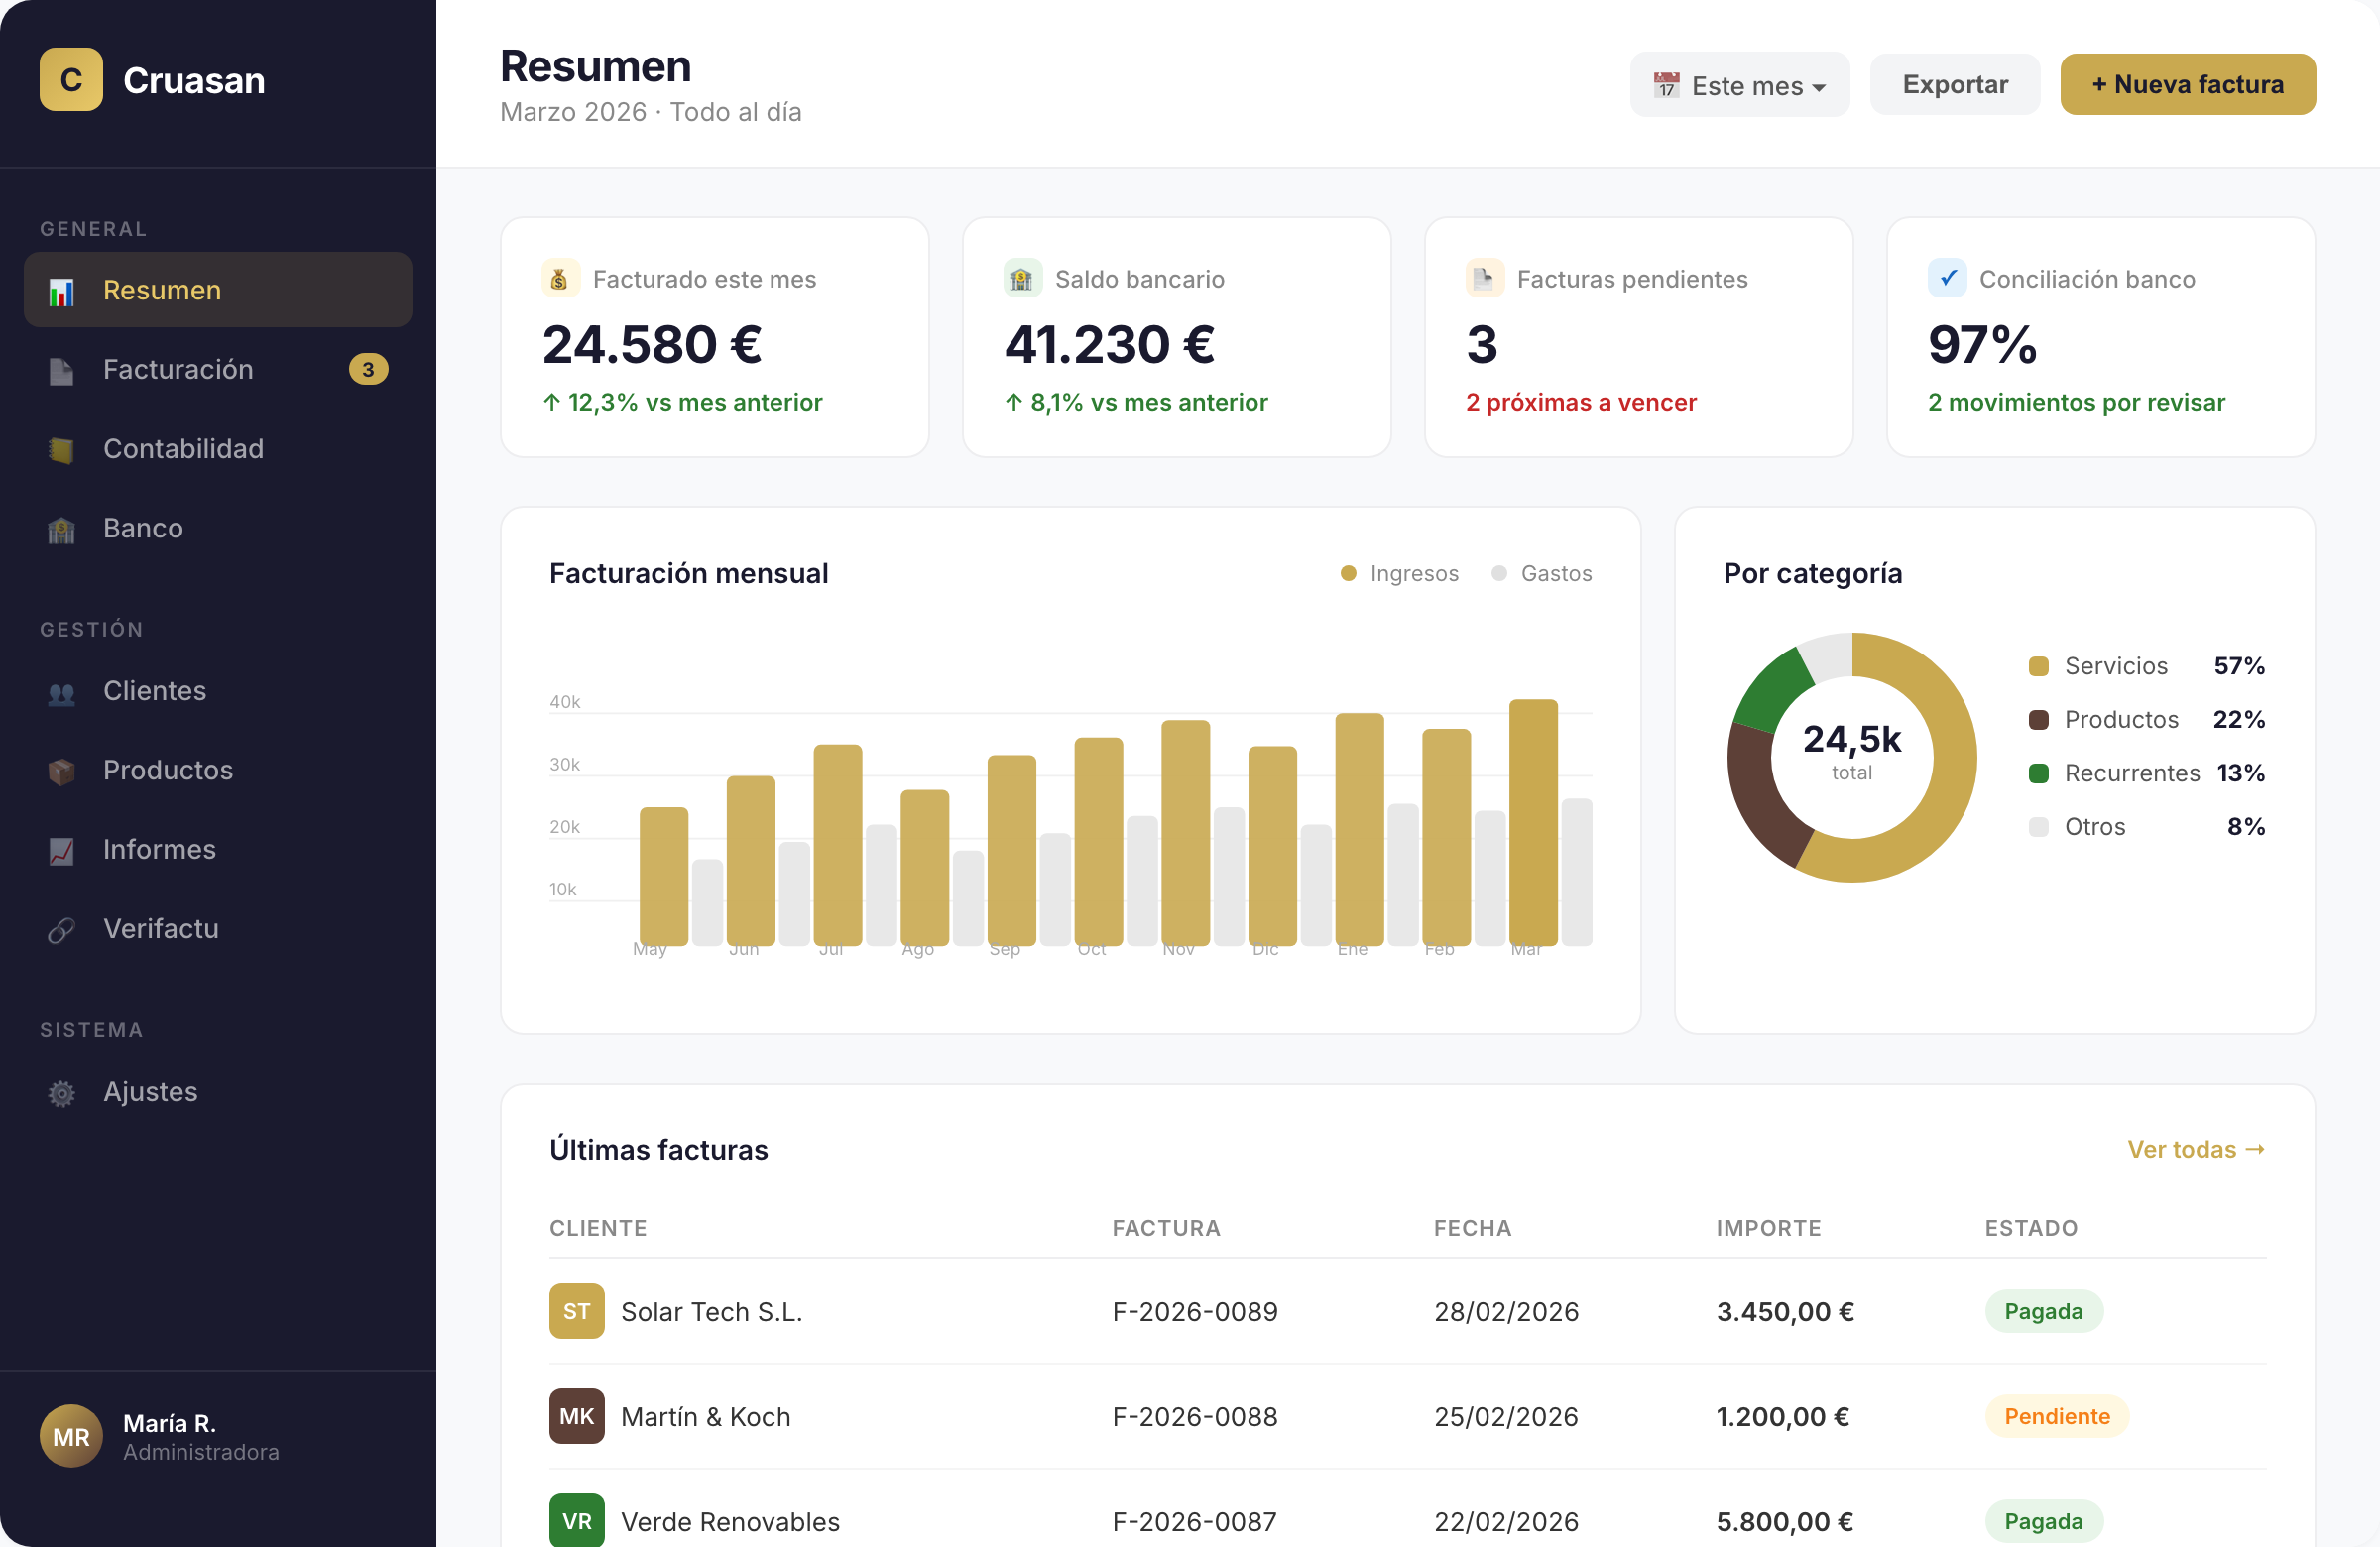The width and height of the screenshot is (2380, 1547).
Task: Open the Este mes date range dropdown
Action: (1739, 84)
